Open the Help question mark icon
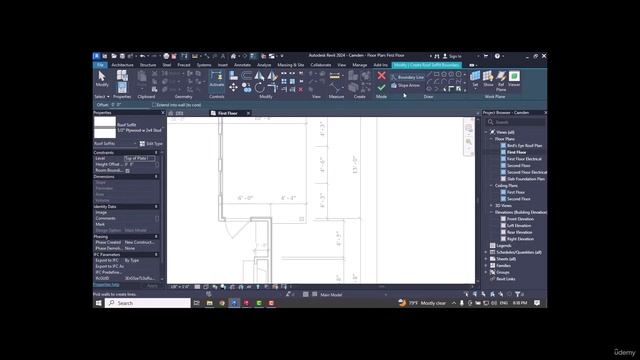The image size is (640, 360). 497,56
